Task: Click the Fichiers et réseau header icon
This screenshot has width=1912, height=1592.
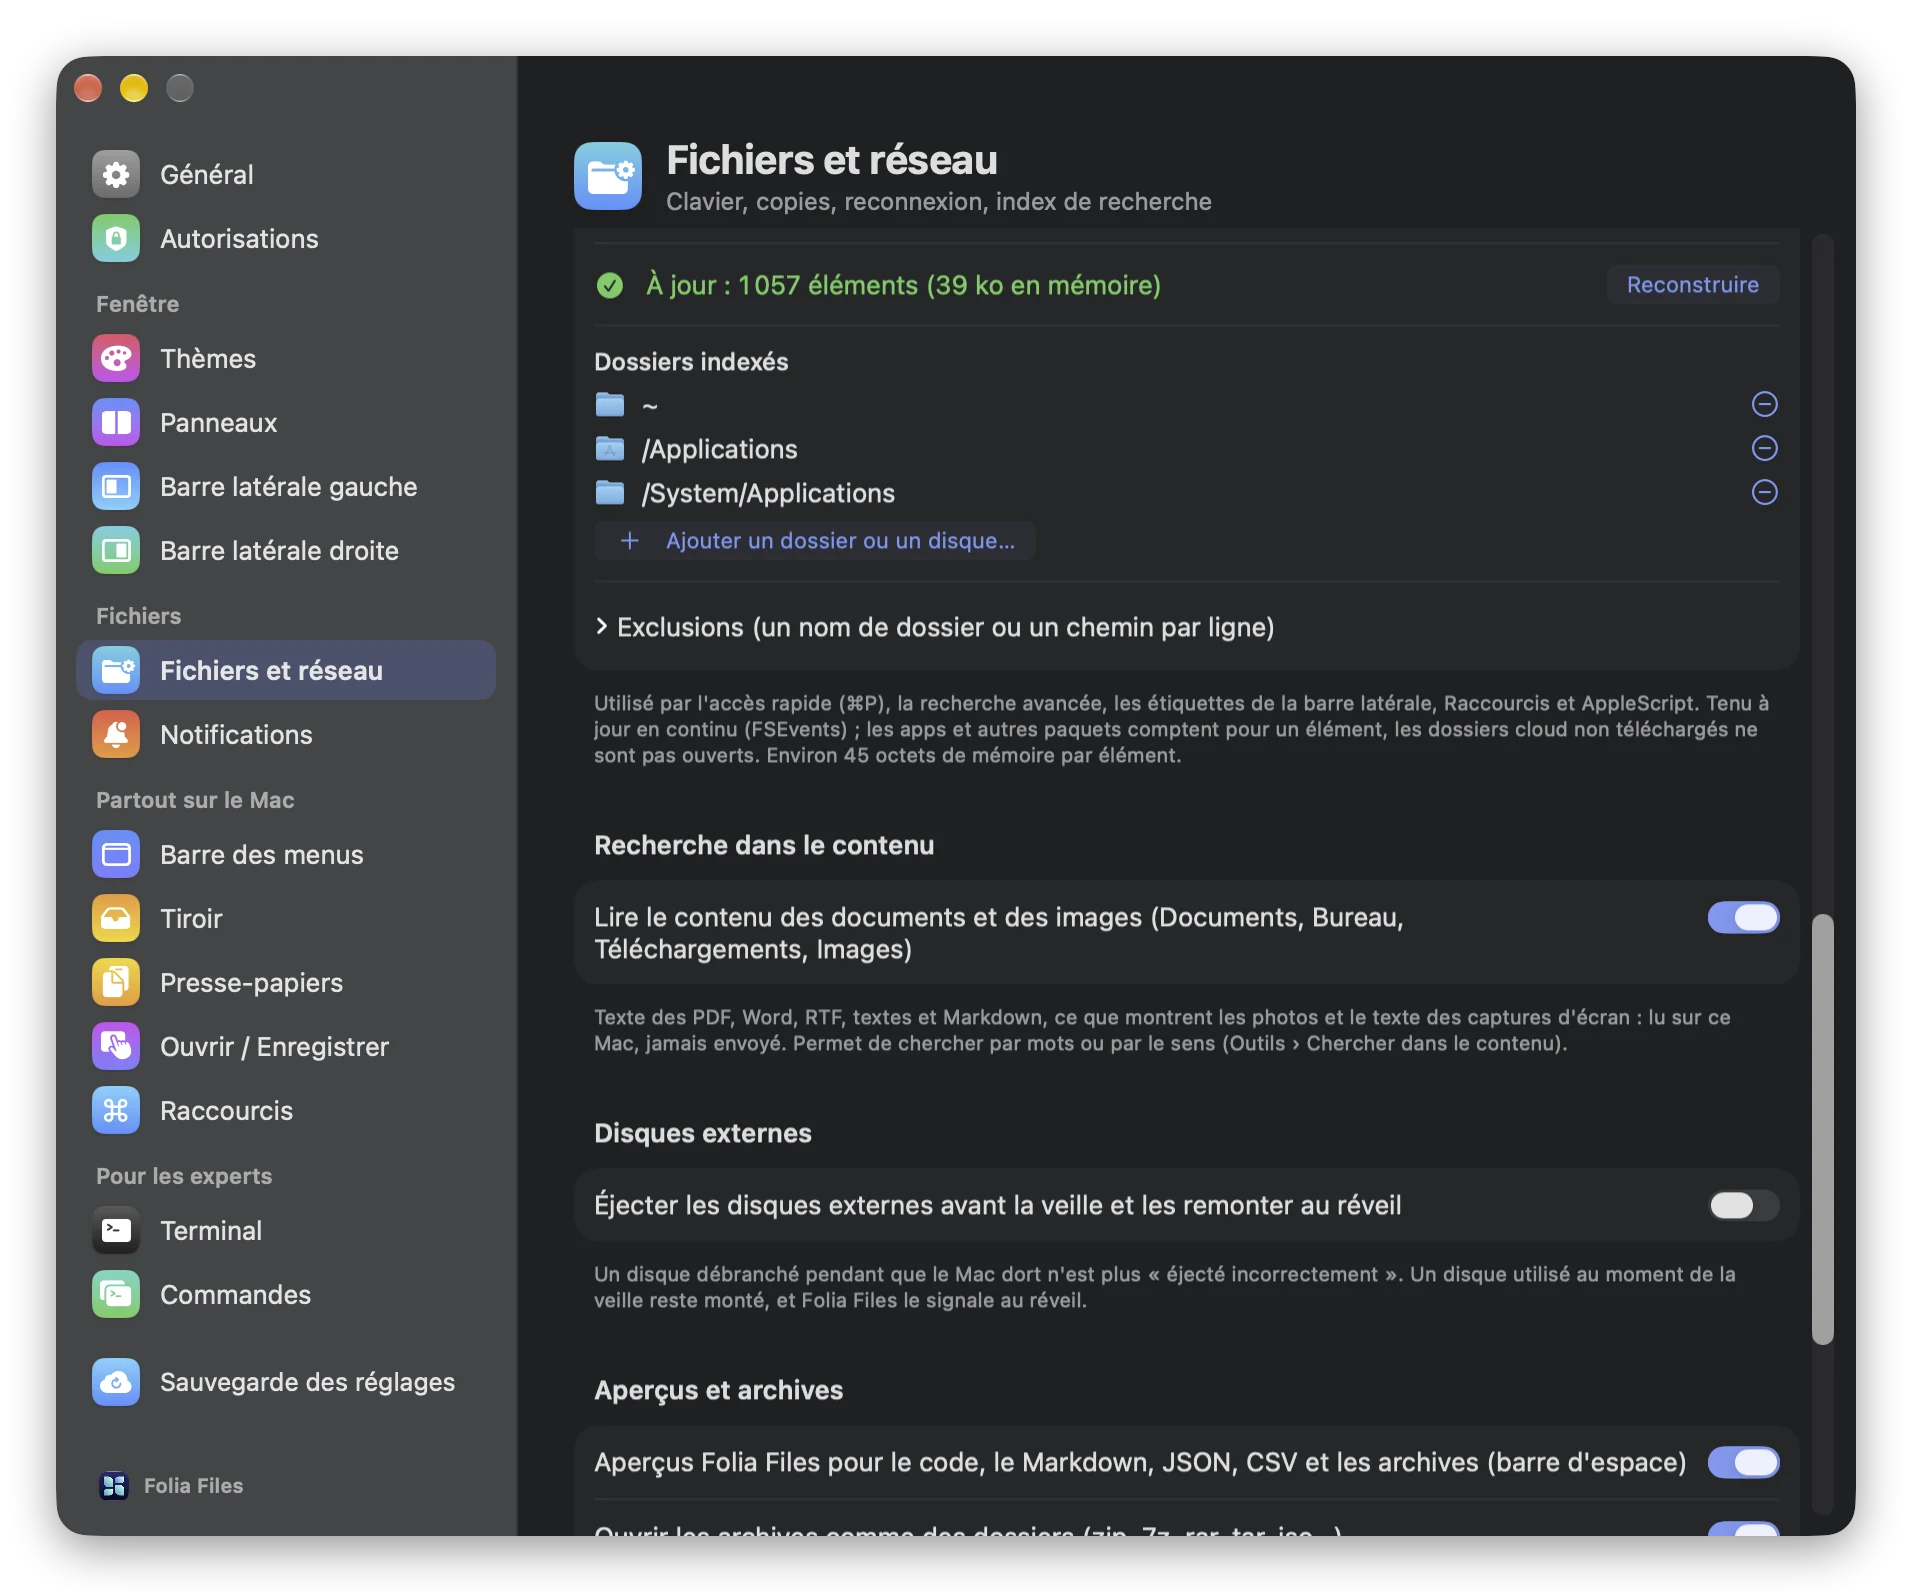Action: click(x=608, y=176)
